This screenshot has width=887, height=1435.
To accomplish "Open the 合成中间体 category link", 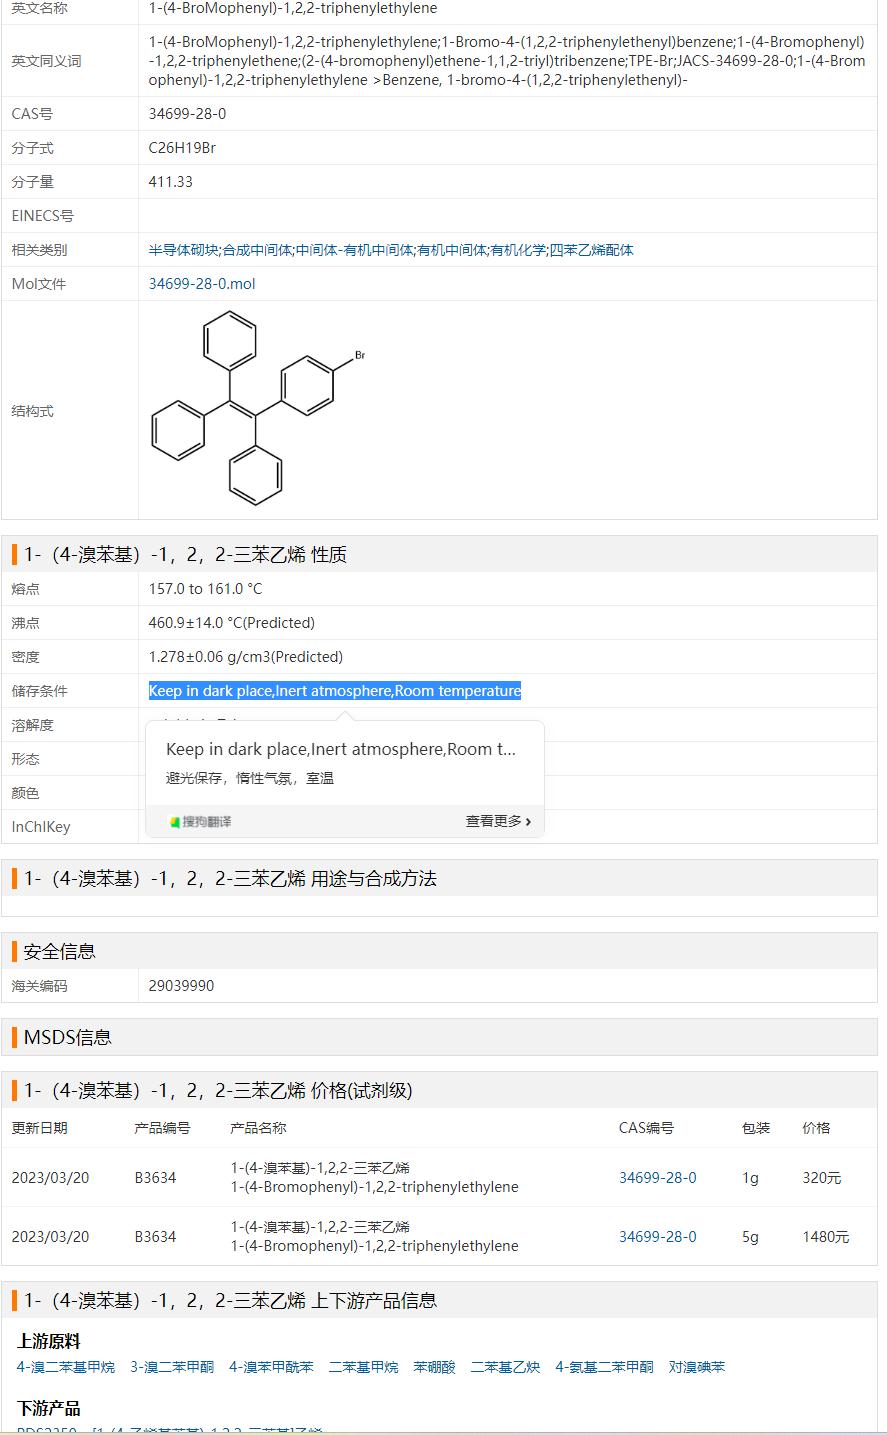I will [x=257, y=250].
